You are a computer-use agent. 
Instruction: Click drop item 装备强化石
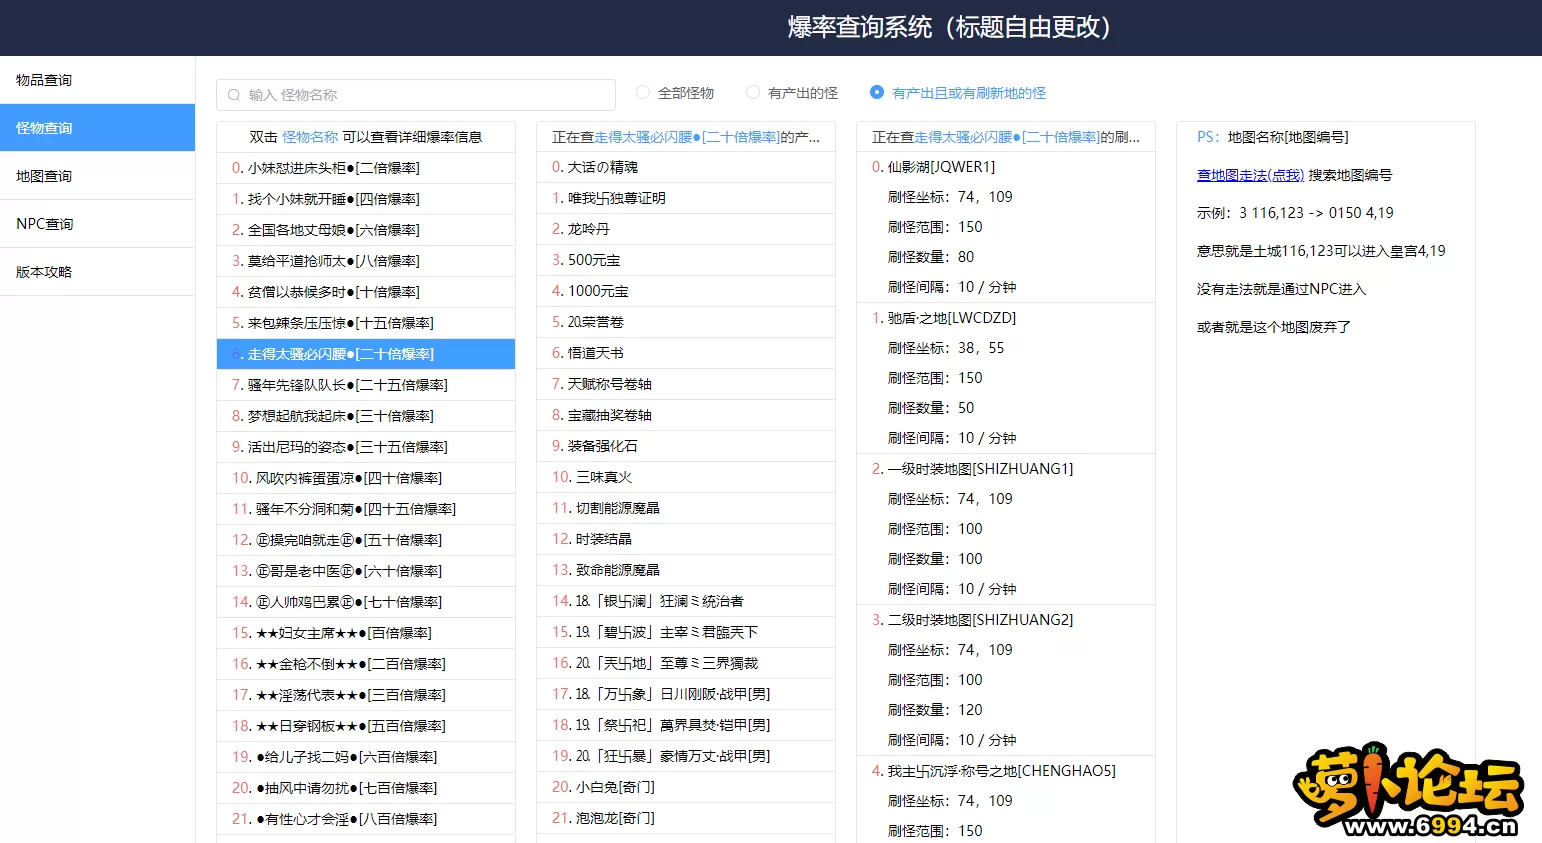pos(686,446)
